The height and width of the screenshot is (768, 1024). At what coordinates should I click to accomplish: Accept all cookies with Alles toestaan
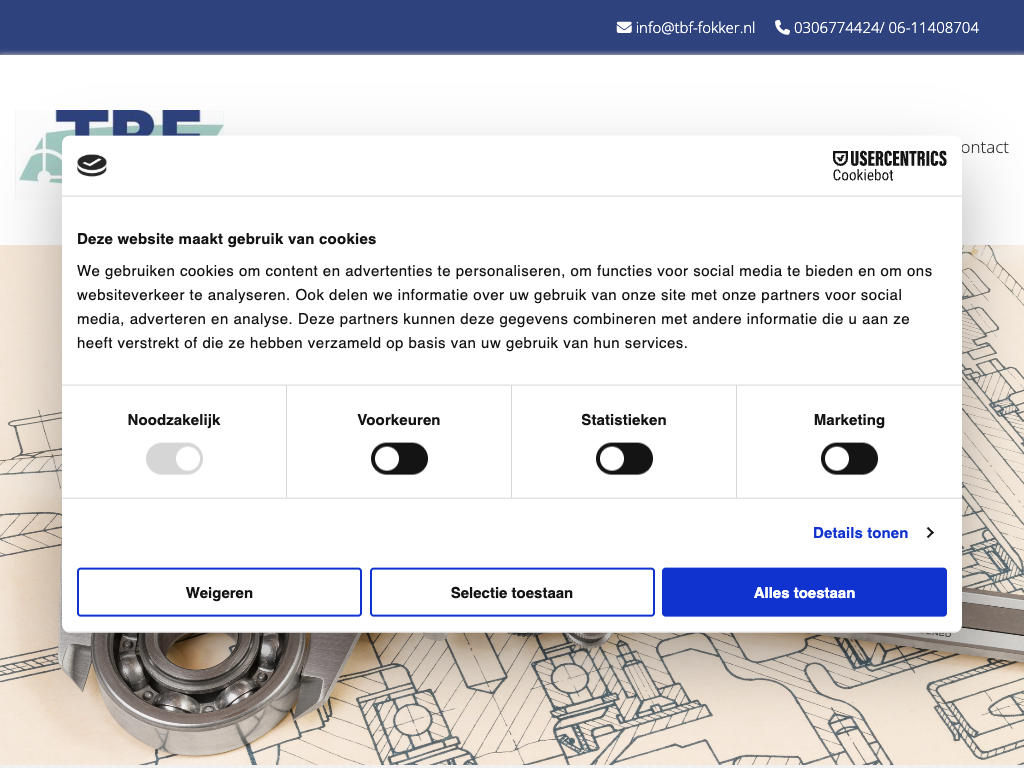(804, 593)
